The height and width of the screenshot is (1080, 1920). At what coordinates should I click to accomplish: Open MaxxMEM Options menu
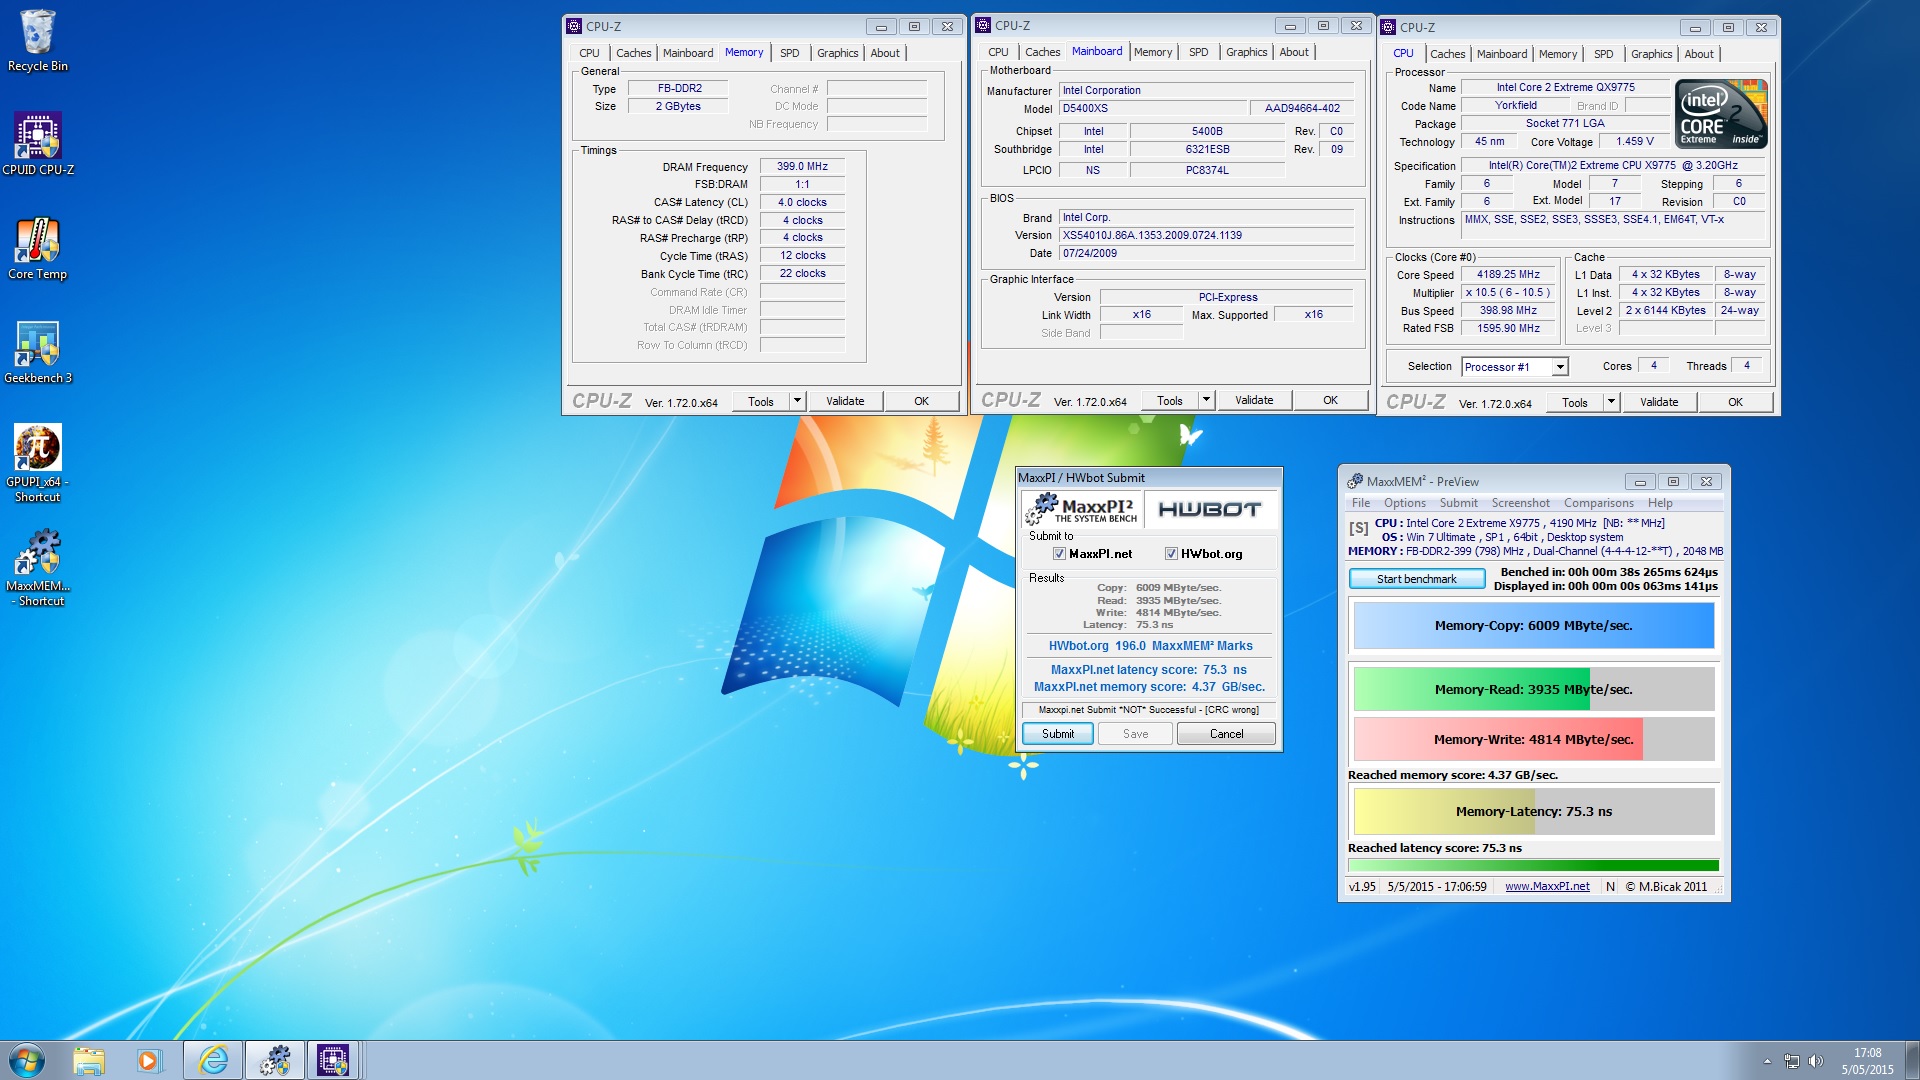[1405, 503]
